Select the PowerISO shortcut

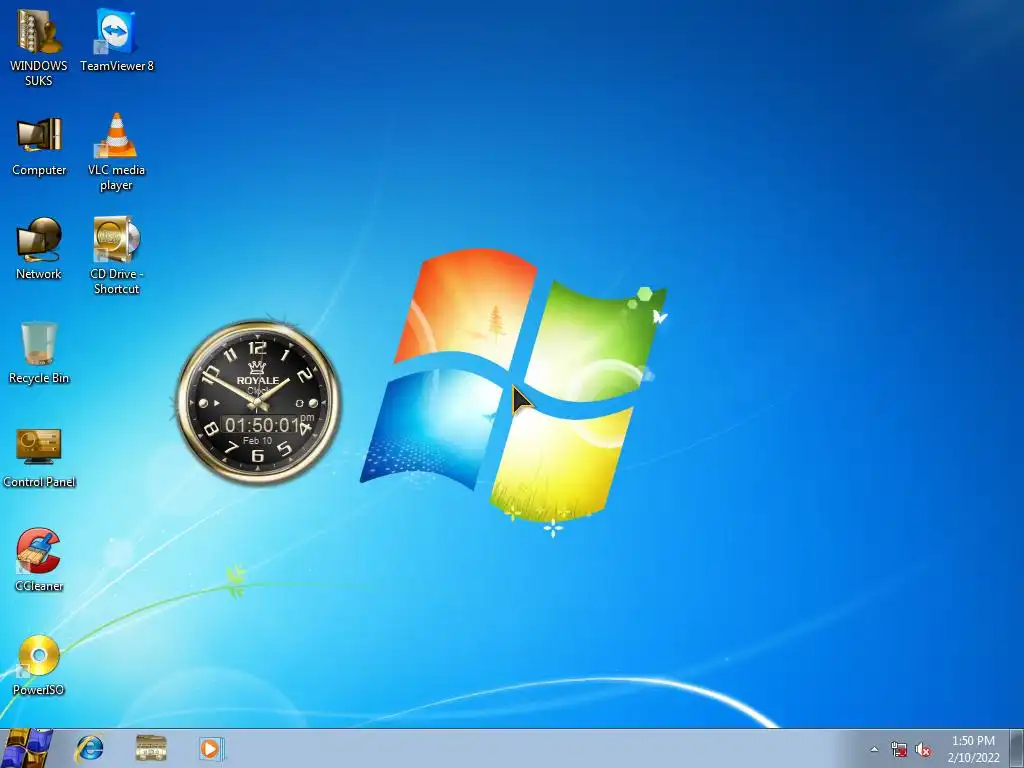pos(39,664)
